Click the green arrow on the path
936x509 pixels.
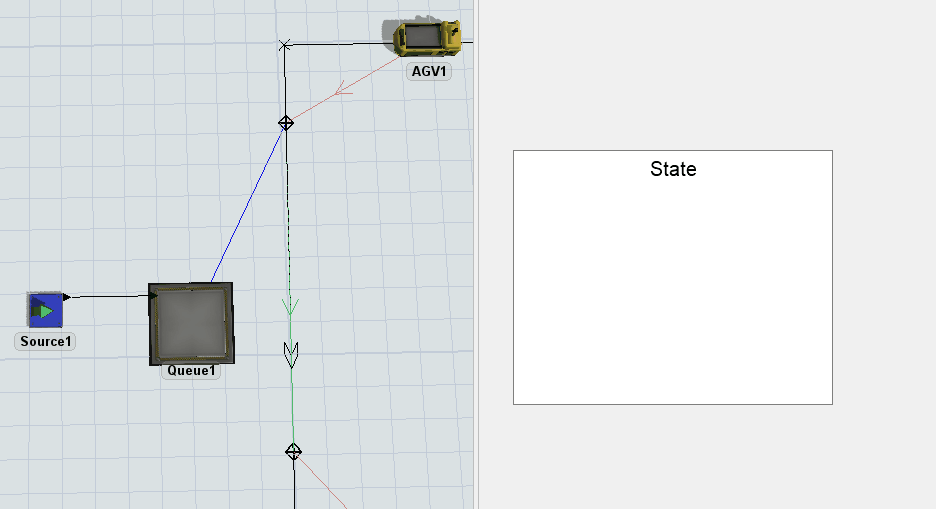pyautogui.click(x=290, y=307)
